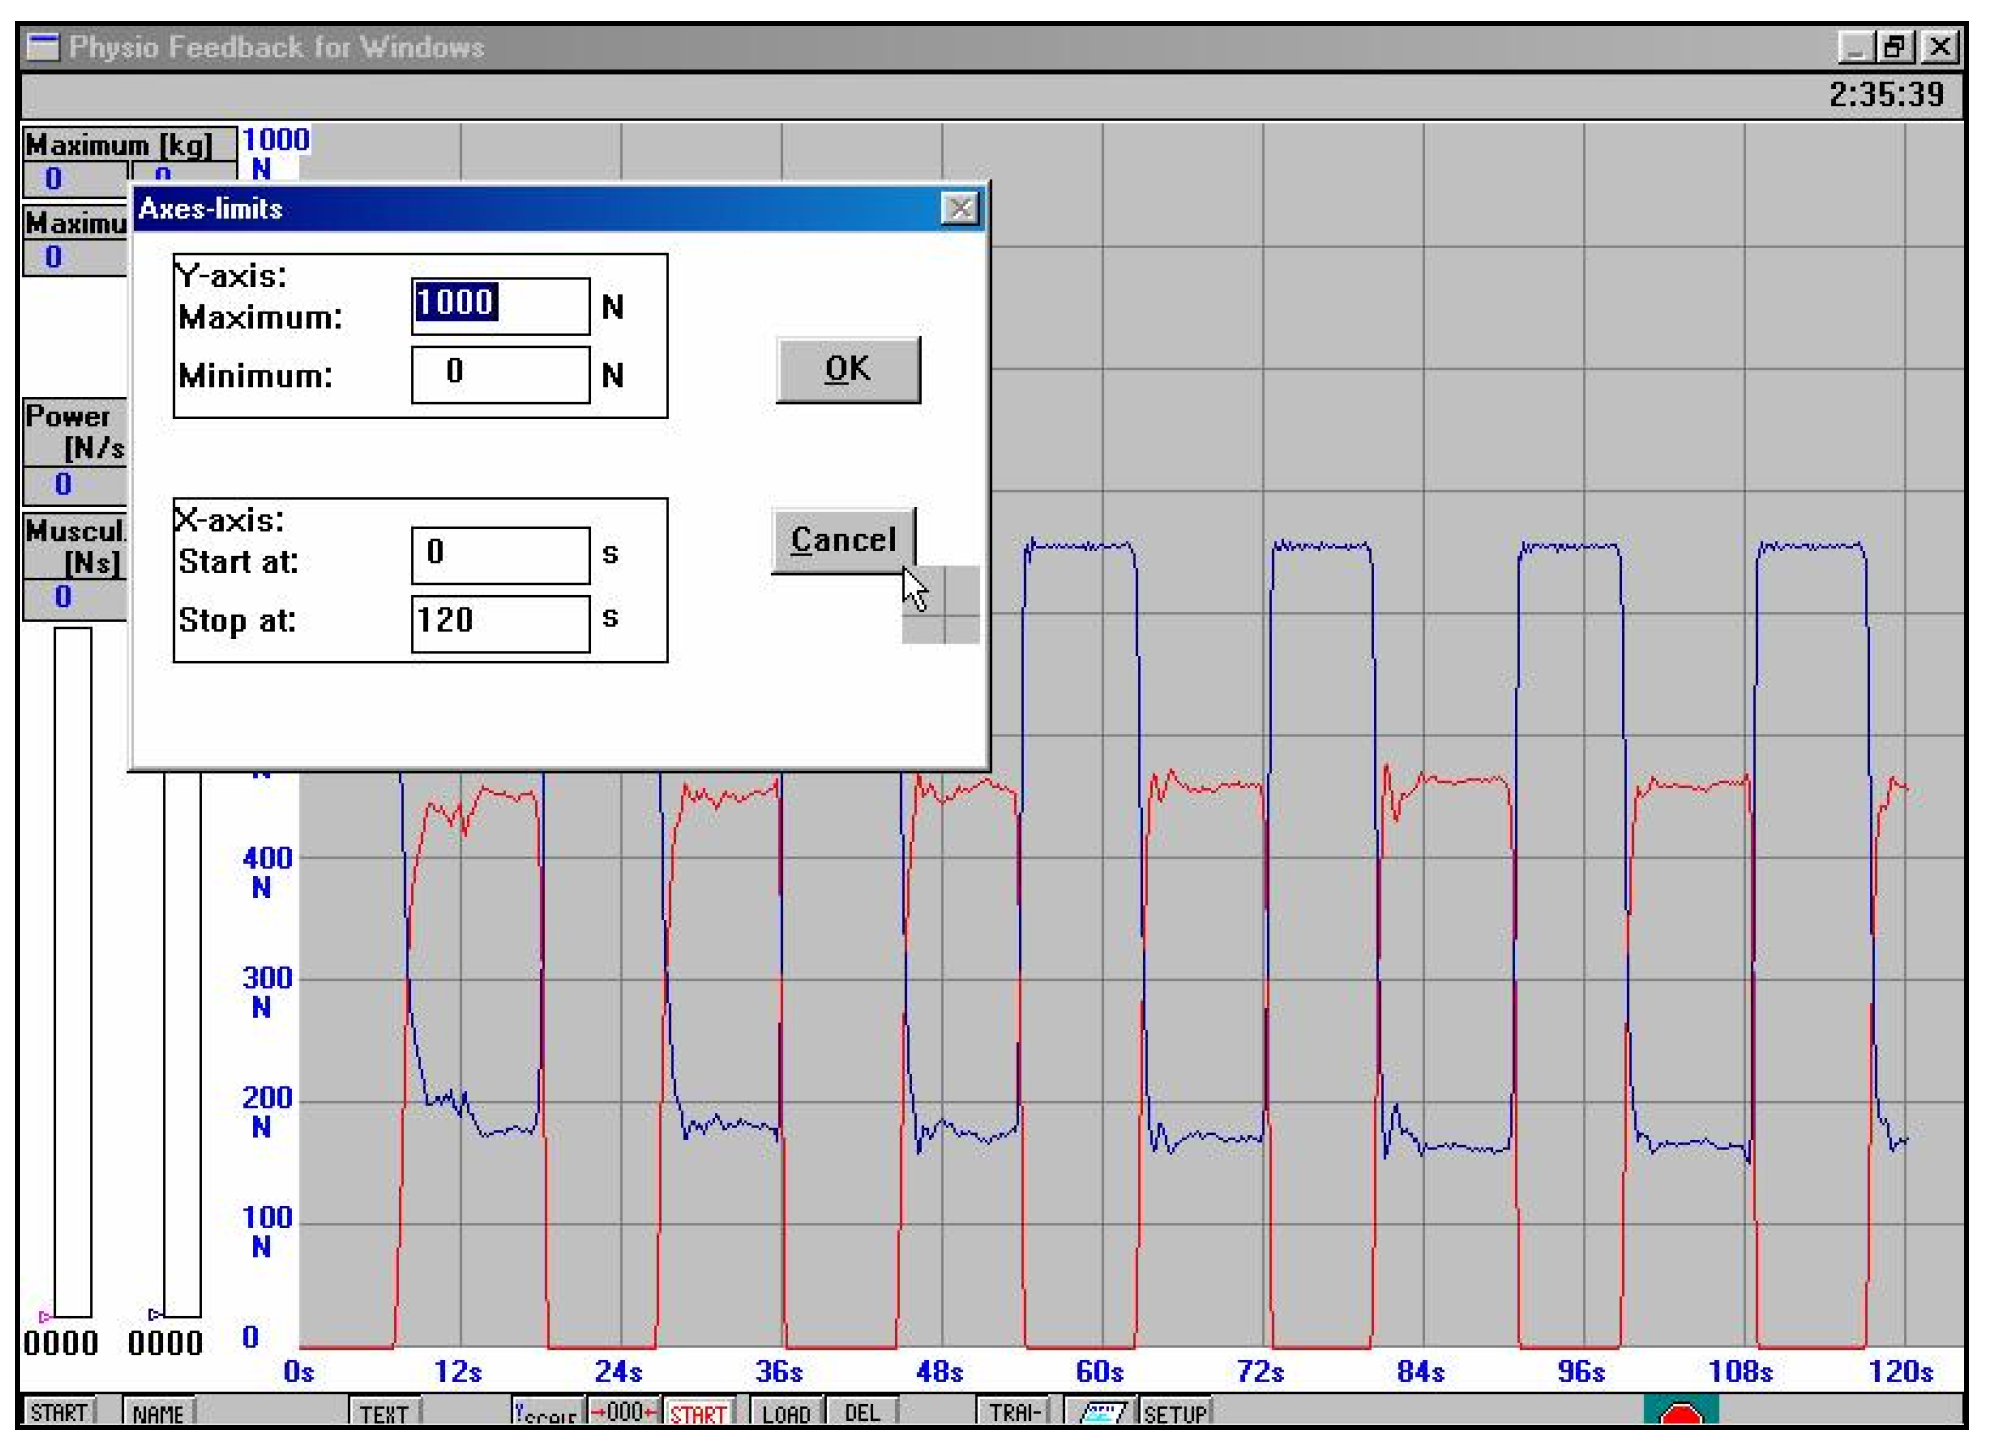Click the first 0000 readout below bars
Screen dimensions: 1993x1455
click(x=61, y=1343)
